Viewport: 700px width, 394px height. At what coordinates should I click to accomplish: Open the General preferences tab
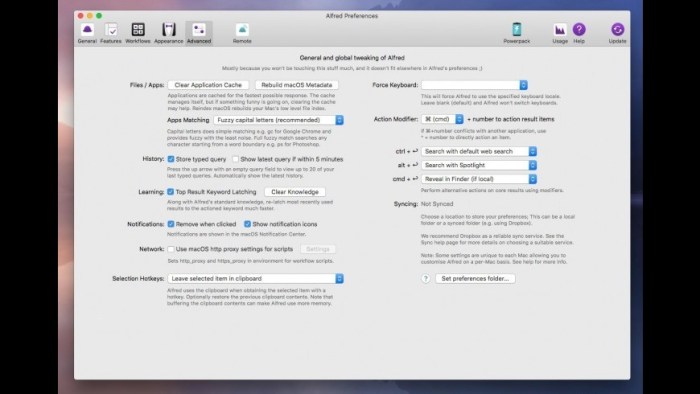tap(87, 33)
